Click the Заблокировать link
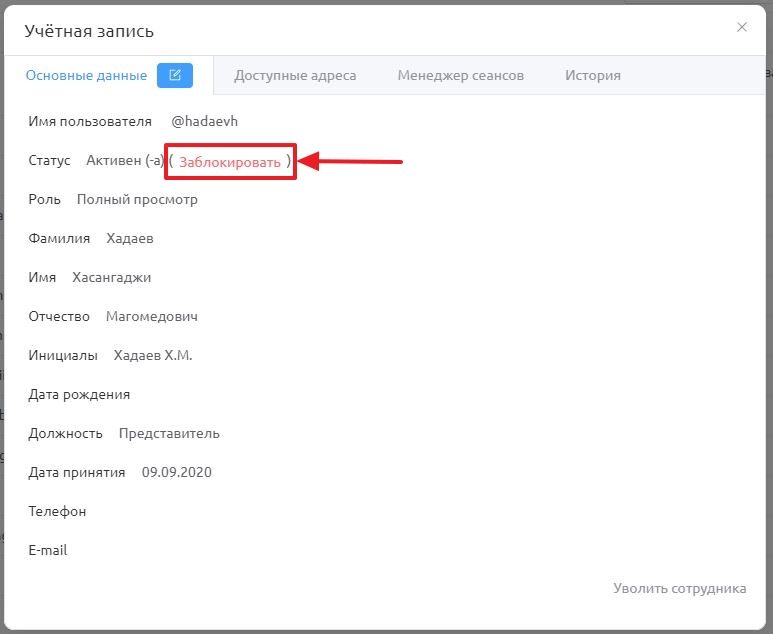773x634 pixels. pos(230,162)
